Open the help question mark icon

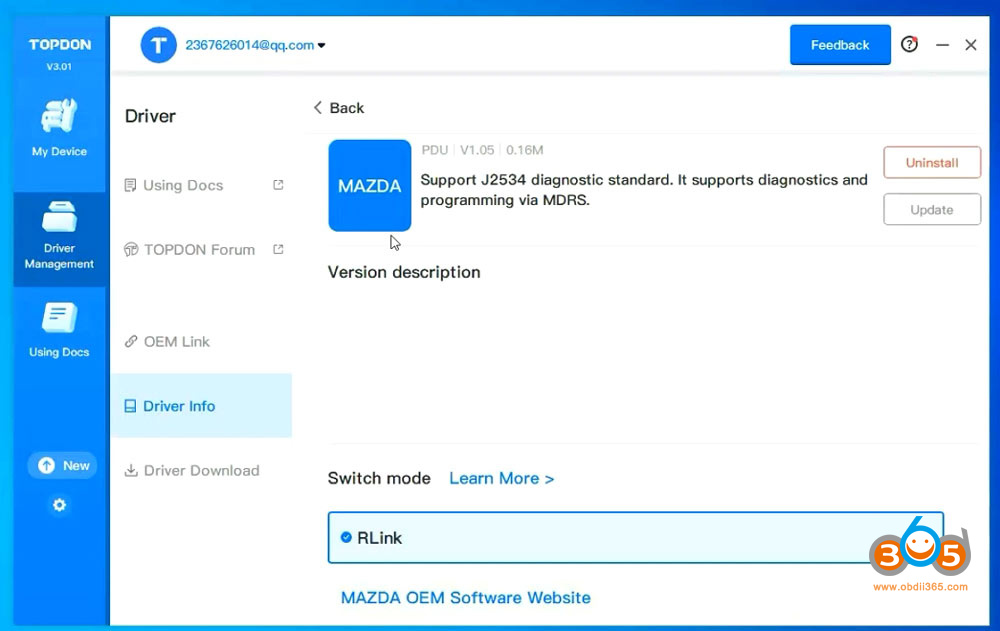909,44
